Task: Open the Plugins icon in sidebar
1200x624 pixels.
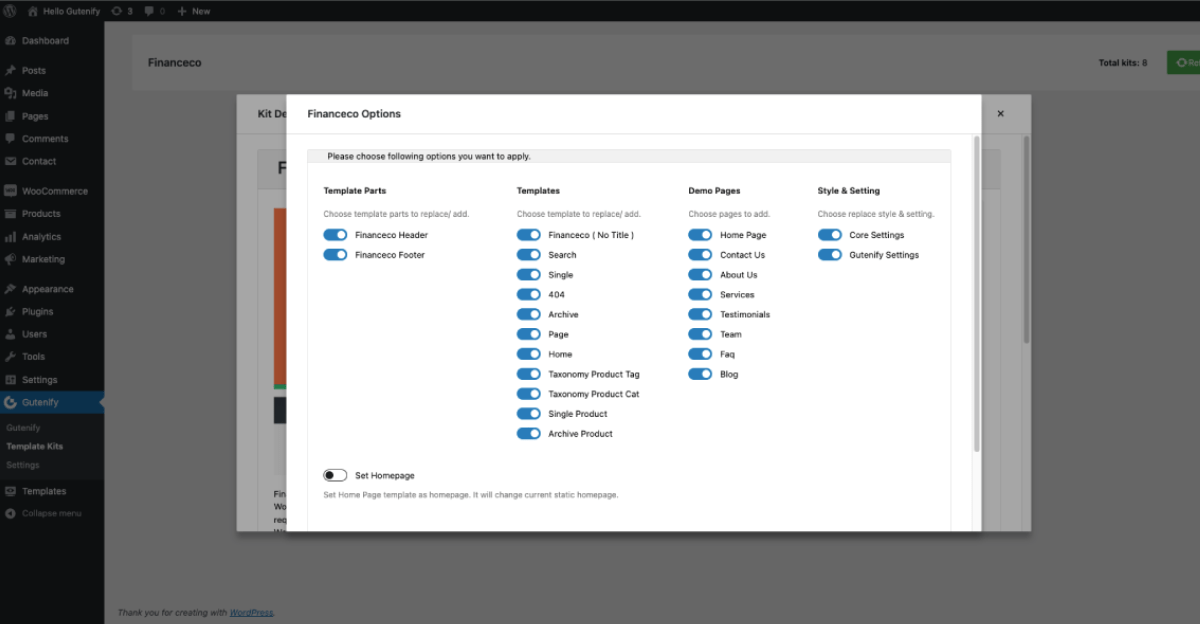Action: coord(11,311)
